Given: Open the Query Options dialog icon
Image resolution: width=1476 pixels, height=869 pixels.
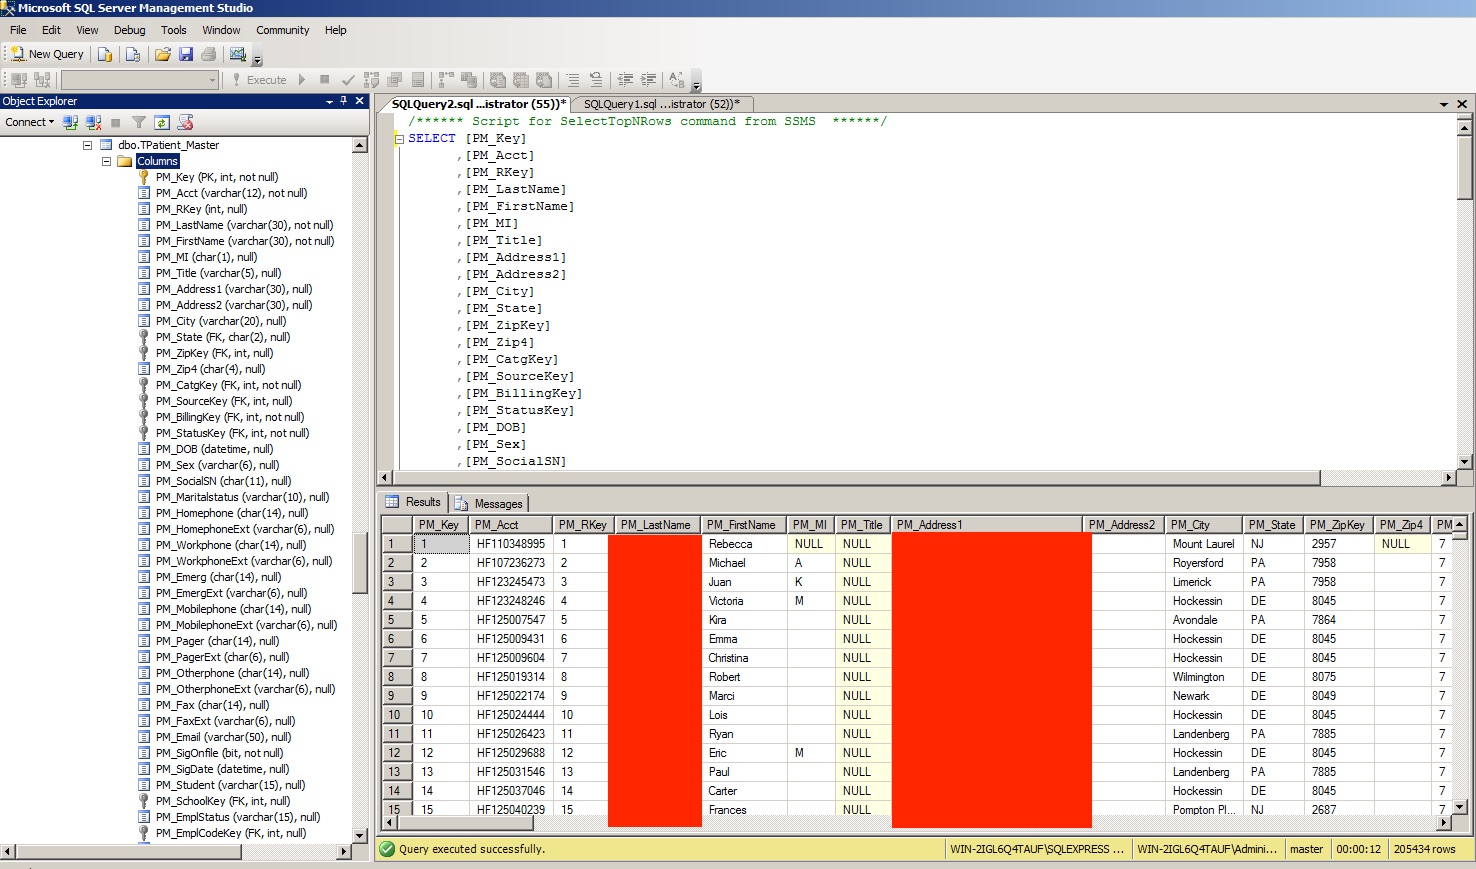Looking at the screenshot, I should pos(394,79).
